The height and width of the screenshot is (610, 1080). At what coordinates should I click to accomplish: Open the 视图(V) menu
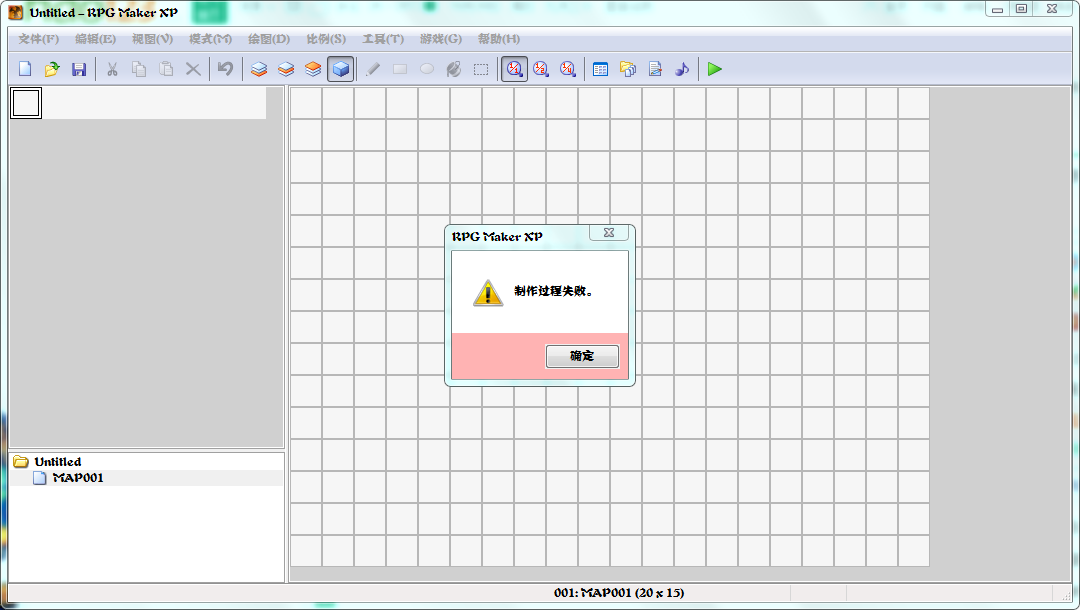point(153,39)
